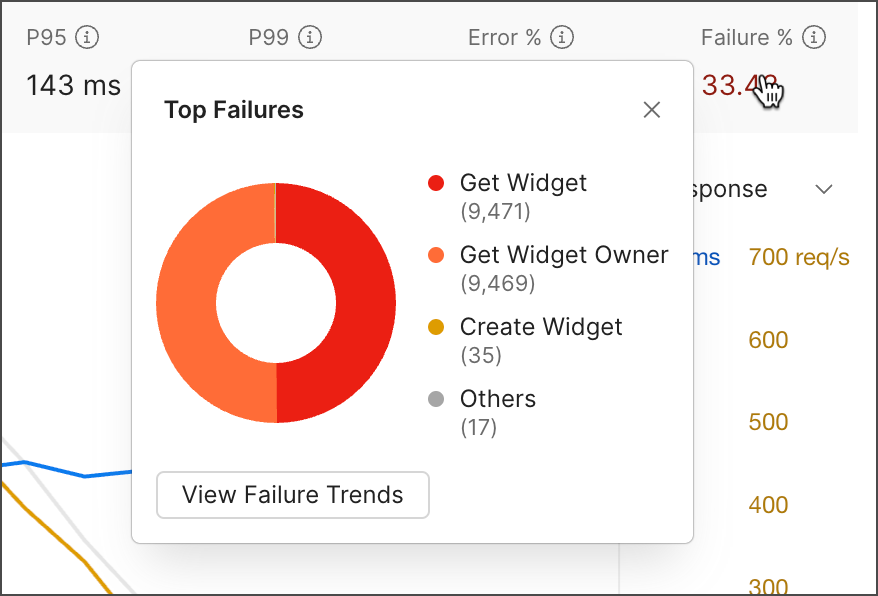Select the Get Widget Owner failure entry
The width and height of the screenshot is (878, 596).
(564, 255)
